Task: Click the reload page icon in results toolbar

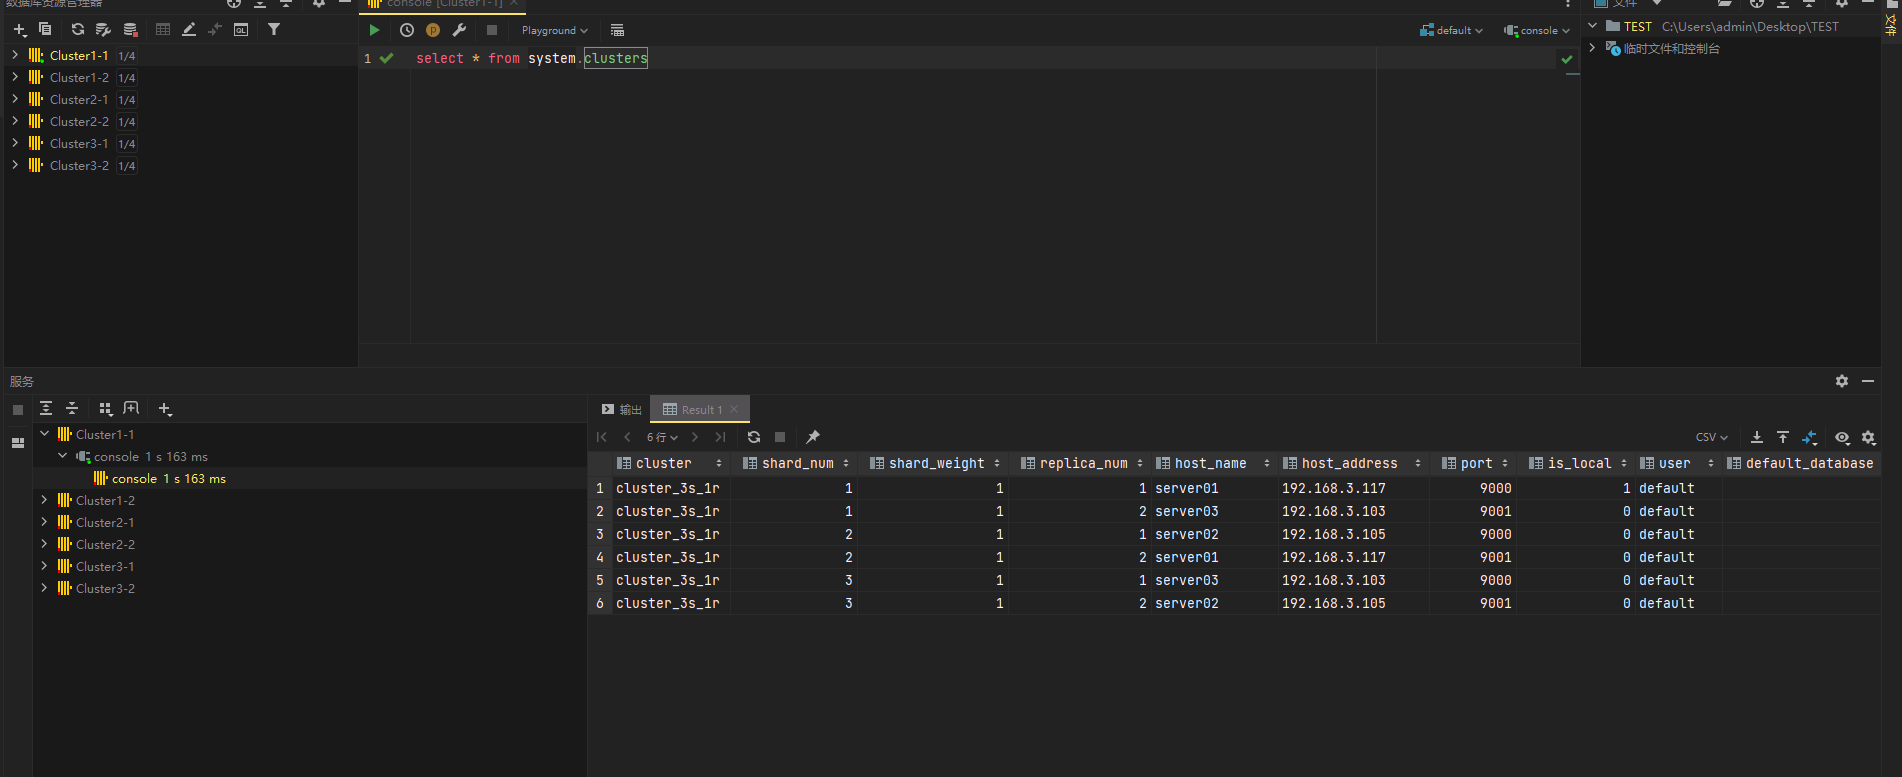Action: [x=754, y=437]
